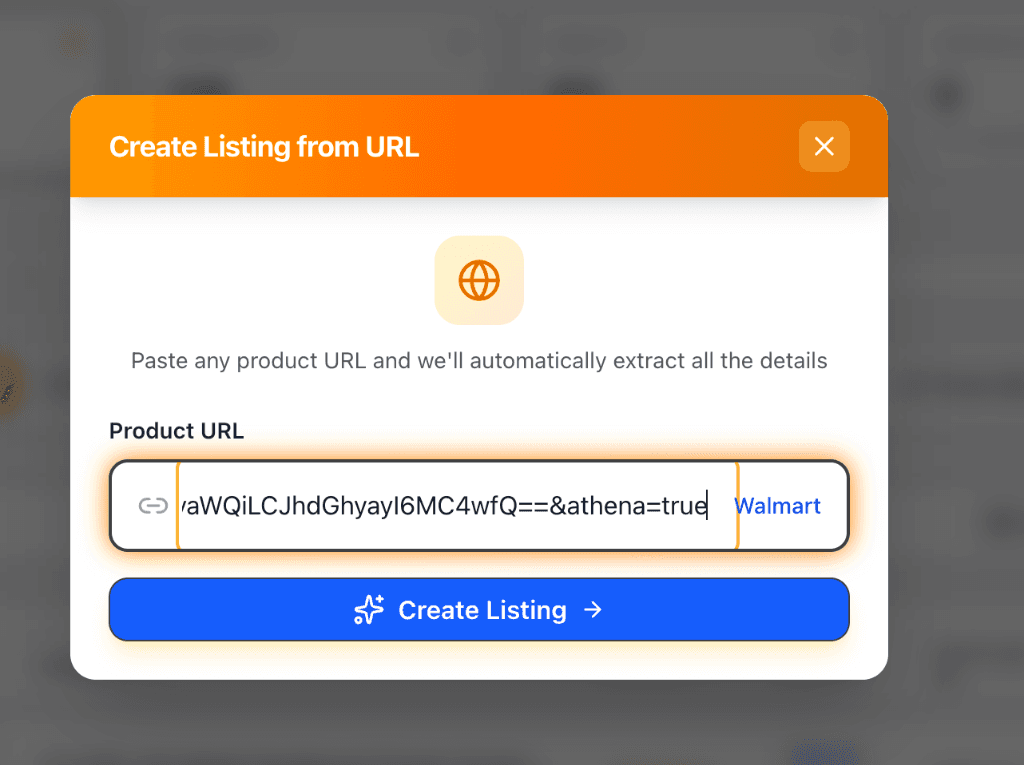The width and height of the screenshot is (1024, 765).
Task: Click the X icon in the orange header
Action: tap(824, 146)
